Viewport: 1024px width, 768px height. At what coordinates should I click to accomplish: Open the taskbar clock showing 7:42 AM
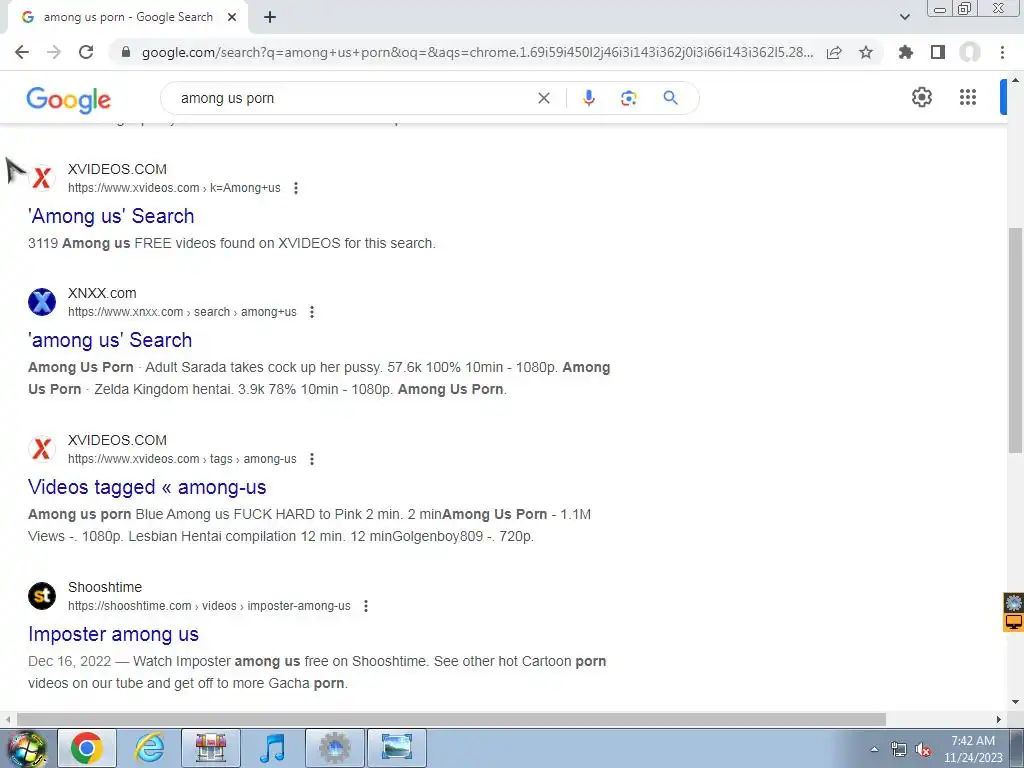point(973,749)
